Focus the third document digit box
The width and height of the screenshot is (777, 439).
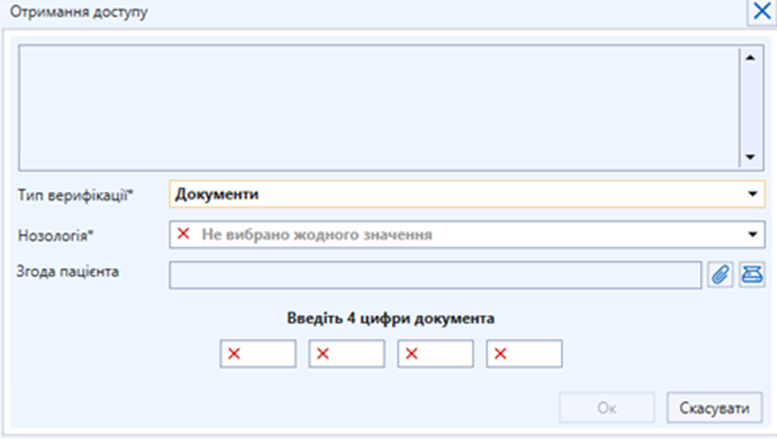435,354
